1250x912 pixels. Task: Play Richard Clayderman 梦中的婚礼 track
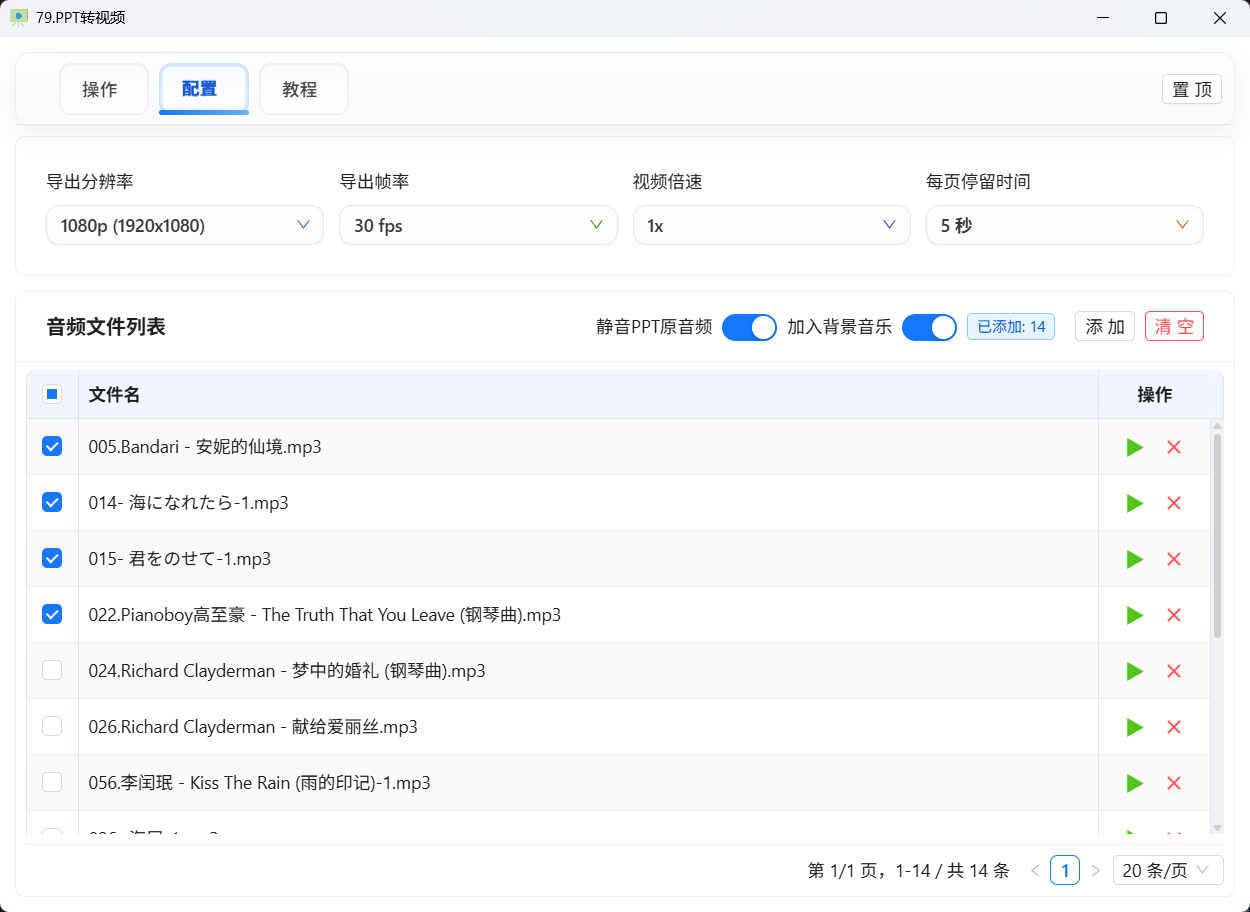[1134, 671]
